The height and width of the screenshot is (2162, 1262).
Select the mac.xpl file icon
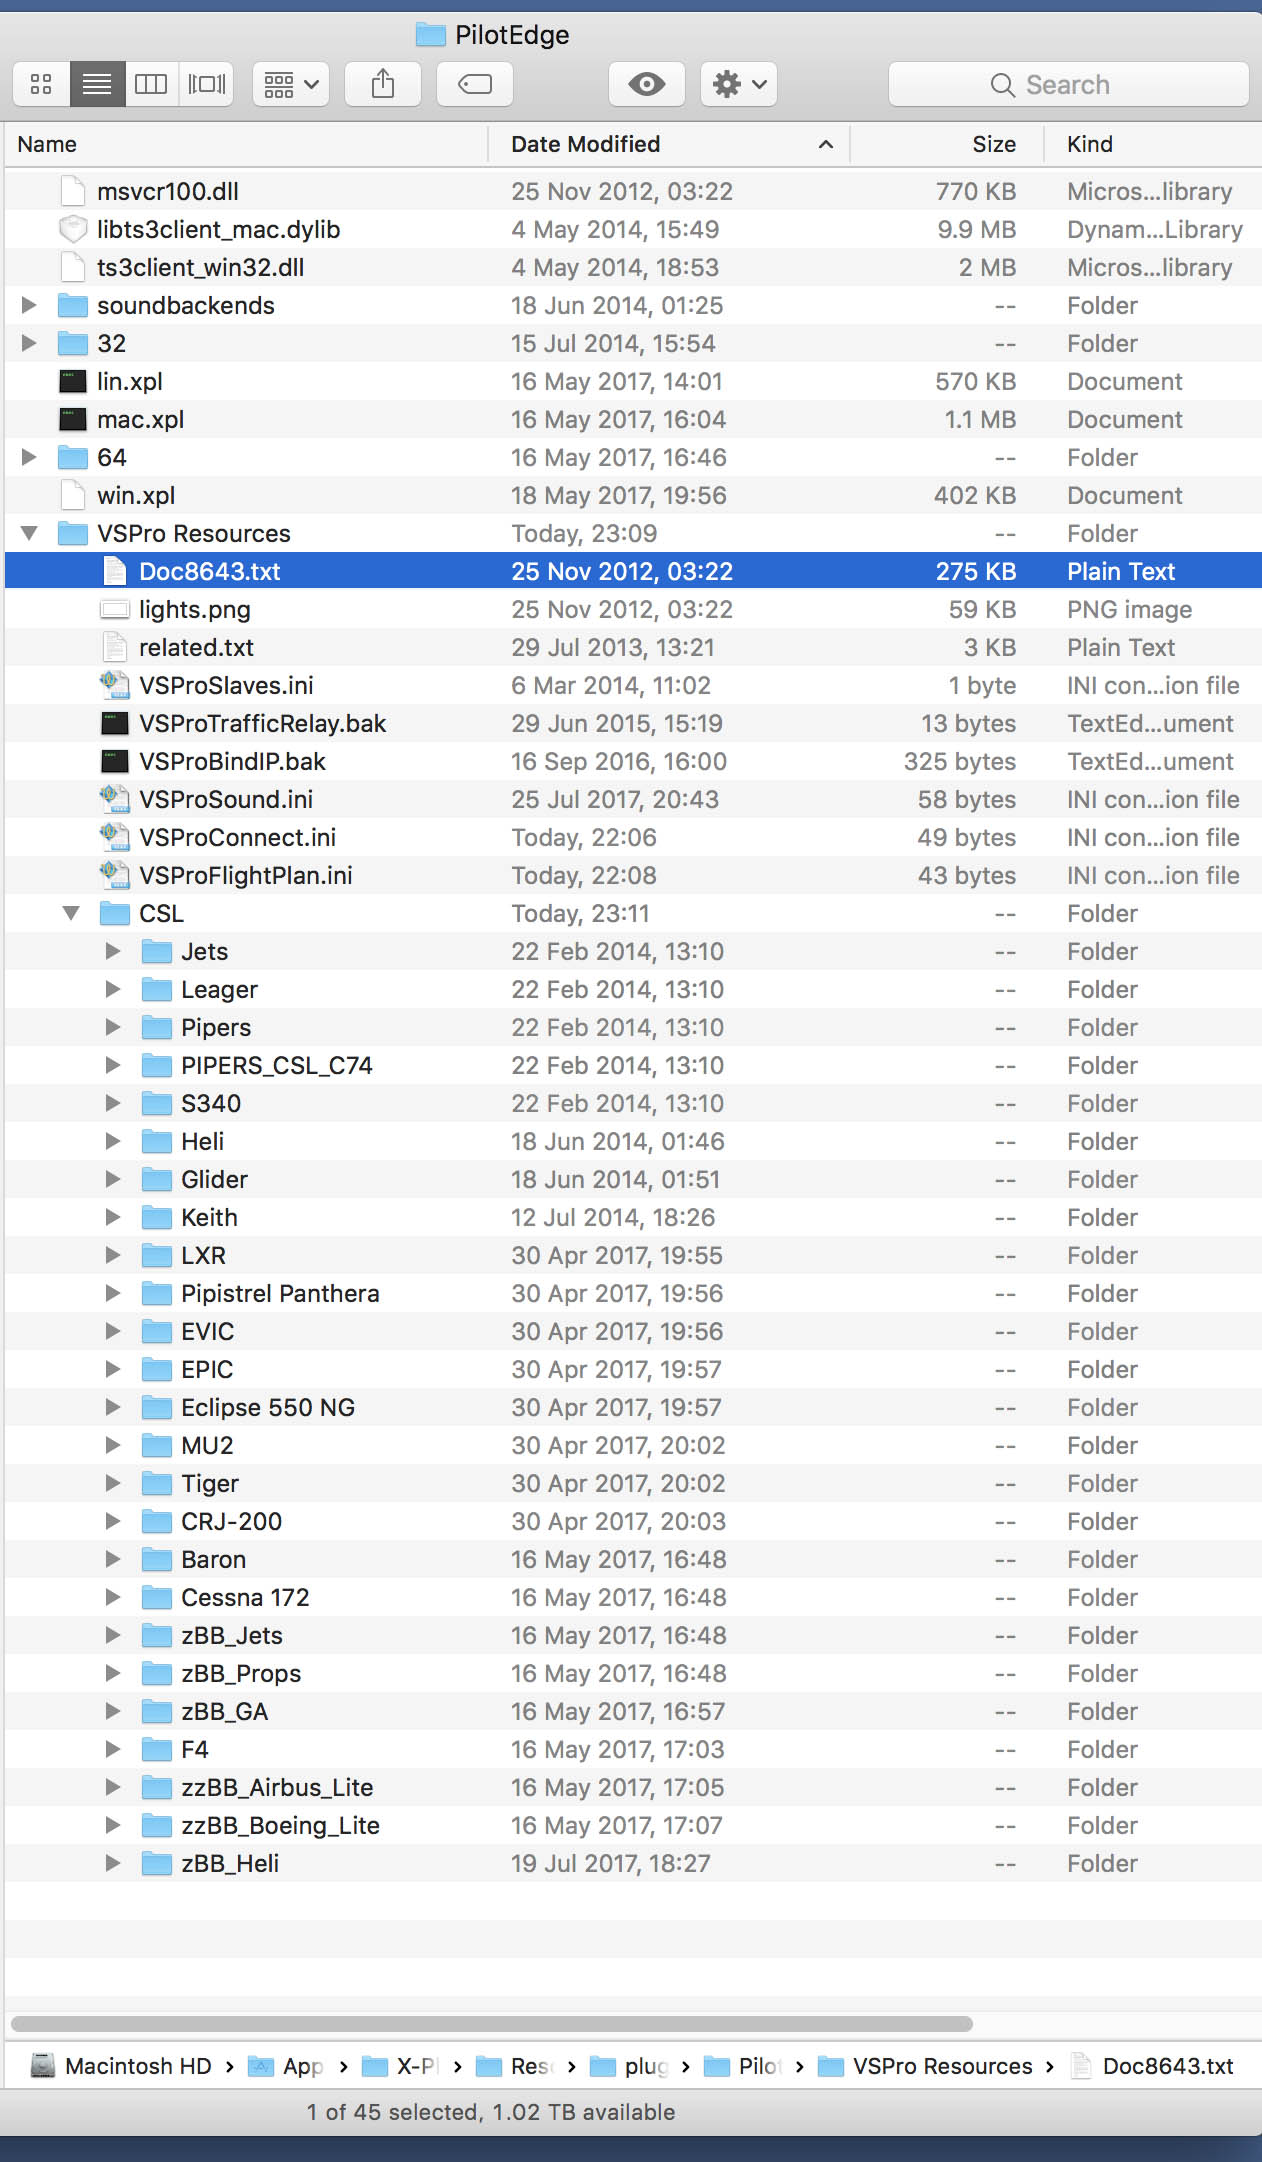pos(73,419)
